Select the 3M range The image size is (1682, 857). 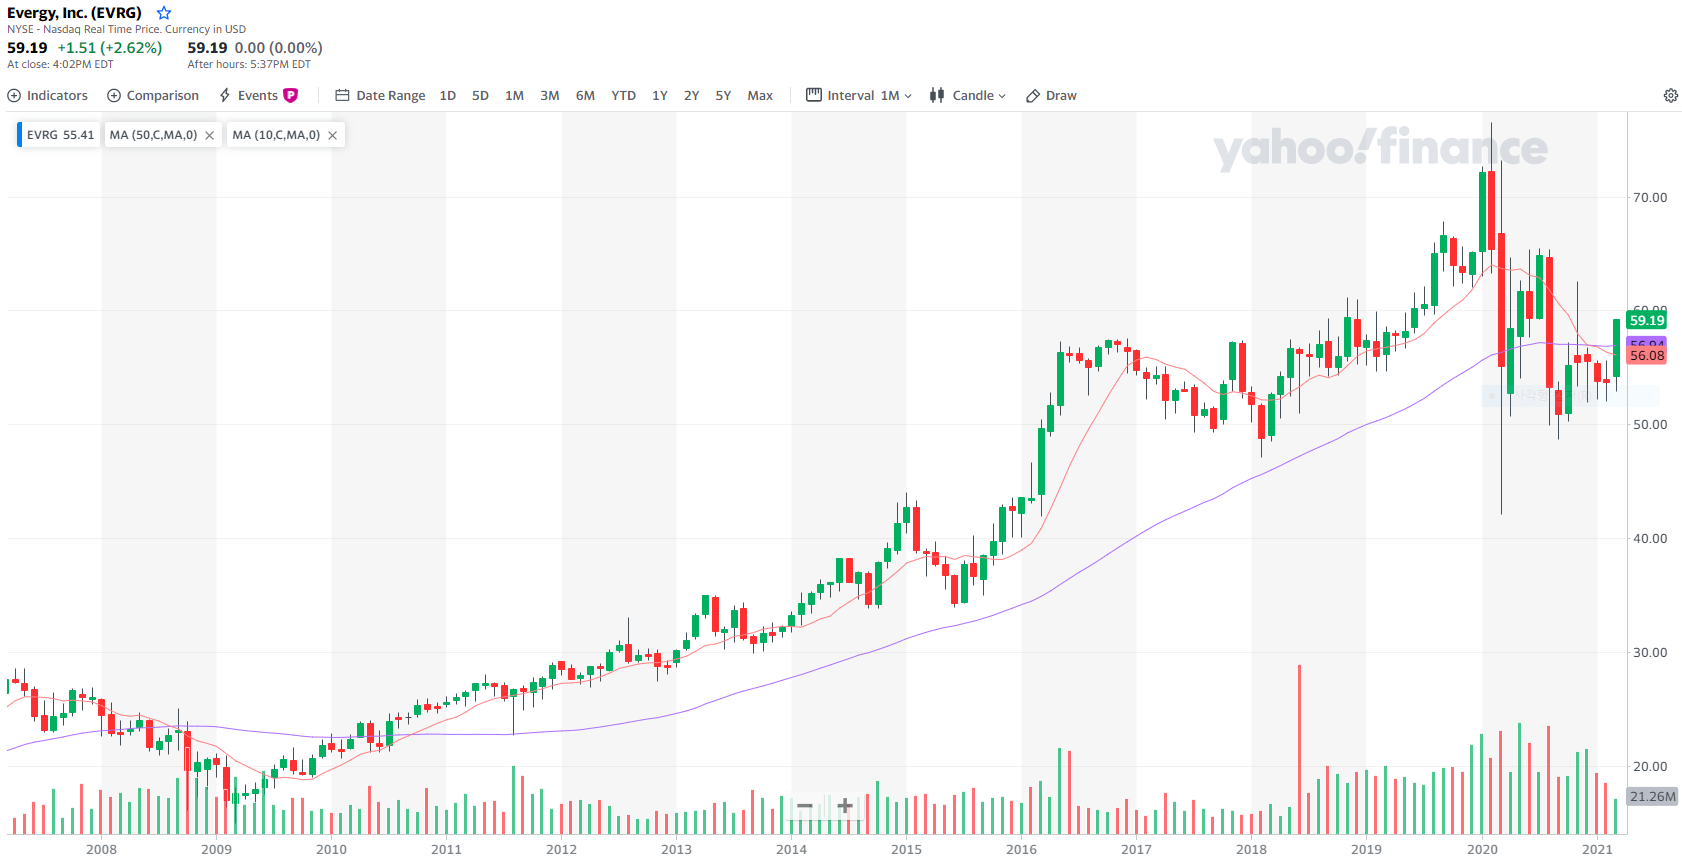(x=550, y=96)
